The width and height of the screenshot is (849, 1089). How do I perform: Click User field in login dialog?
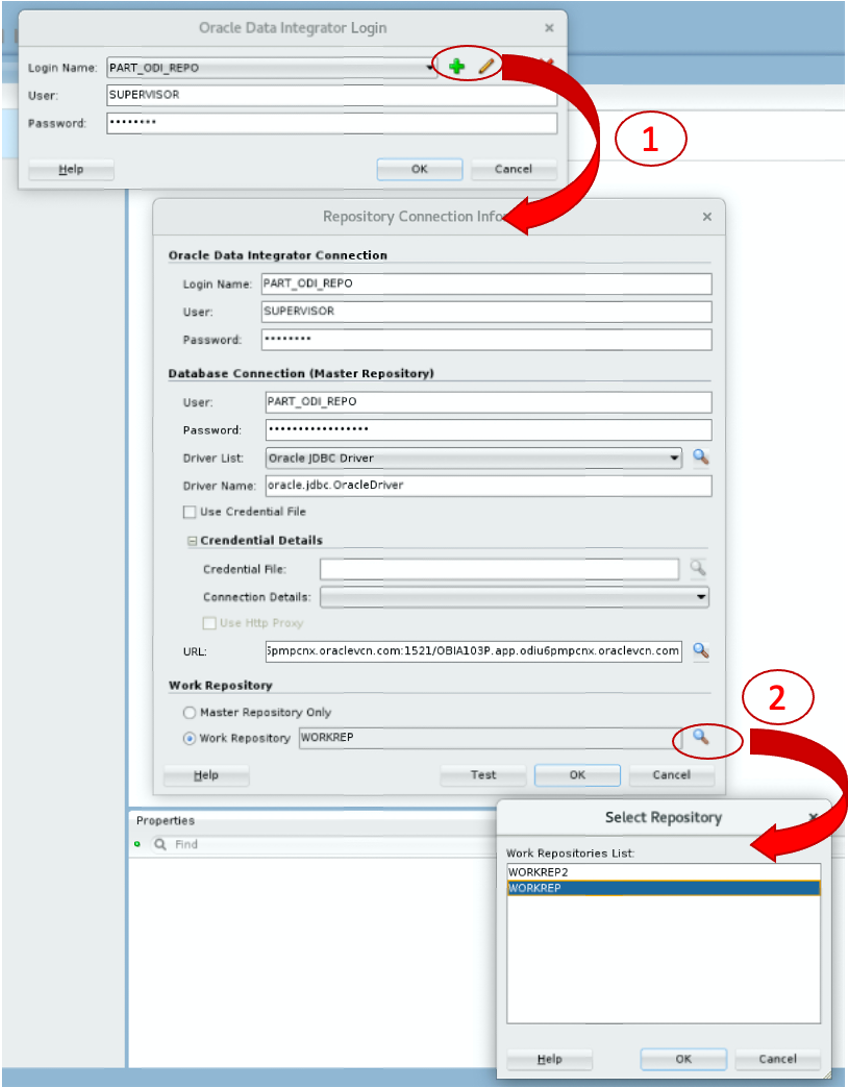tap(331, 95)
